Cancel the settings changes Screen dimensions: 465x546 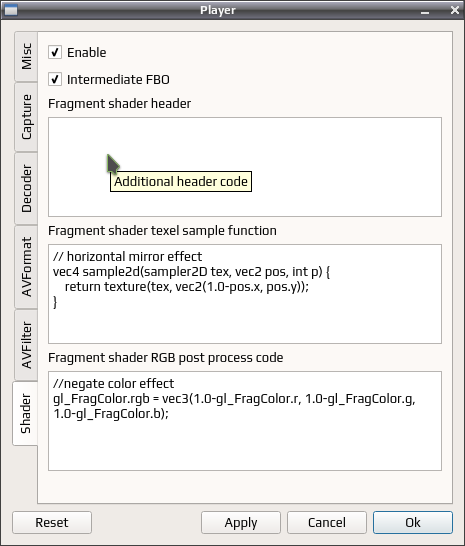coord(327,522)
